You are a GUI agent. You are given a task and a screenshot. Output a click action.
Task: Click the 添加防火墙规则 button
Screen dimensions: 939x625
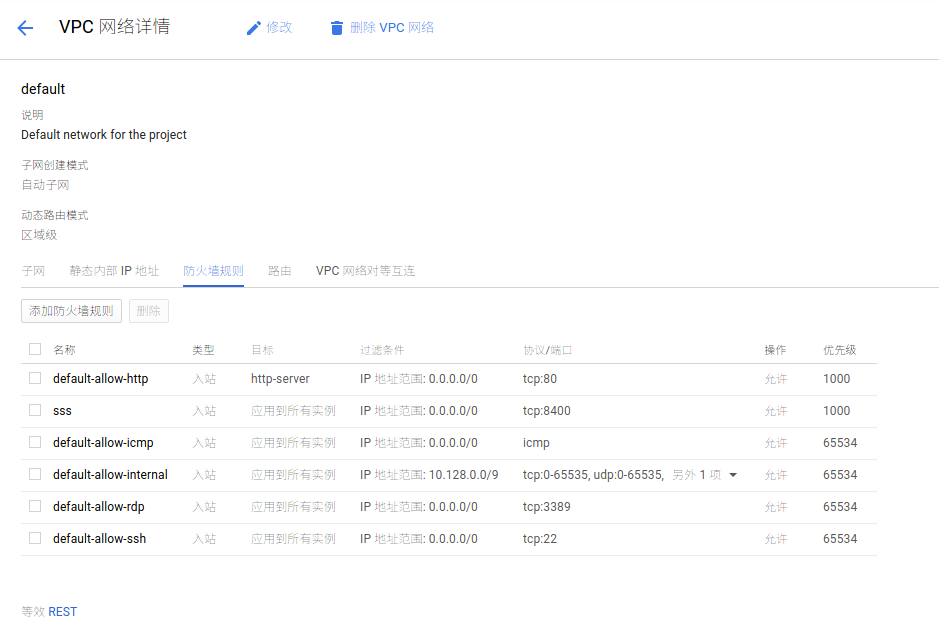tap(71, 311)
